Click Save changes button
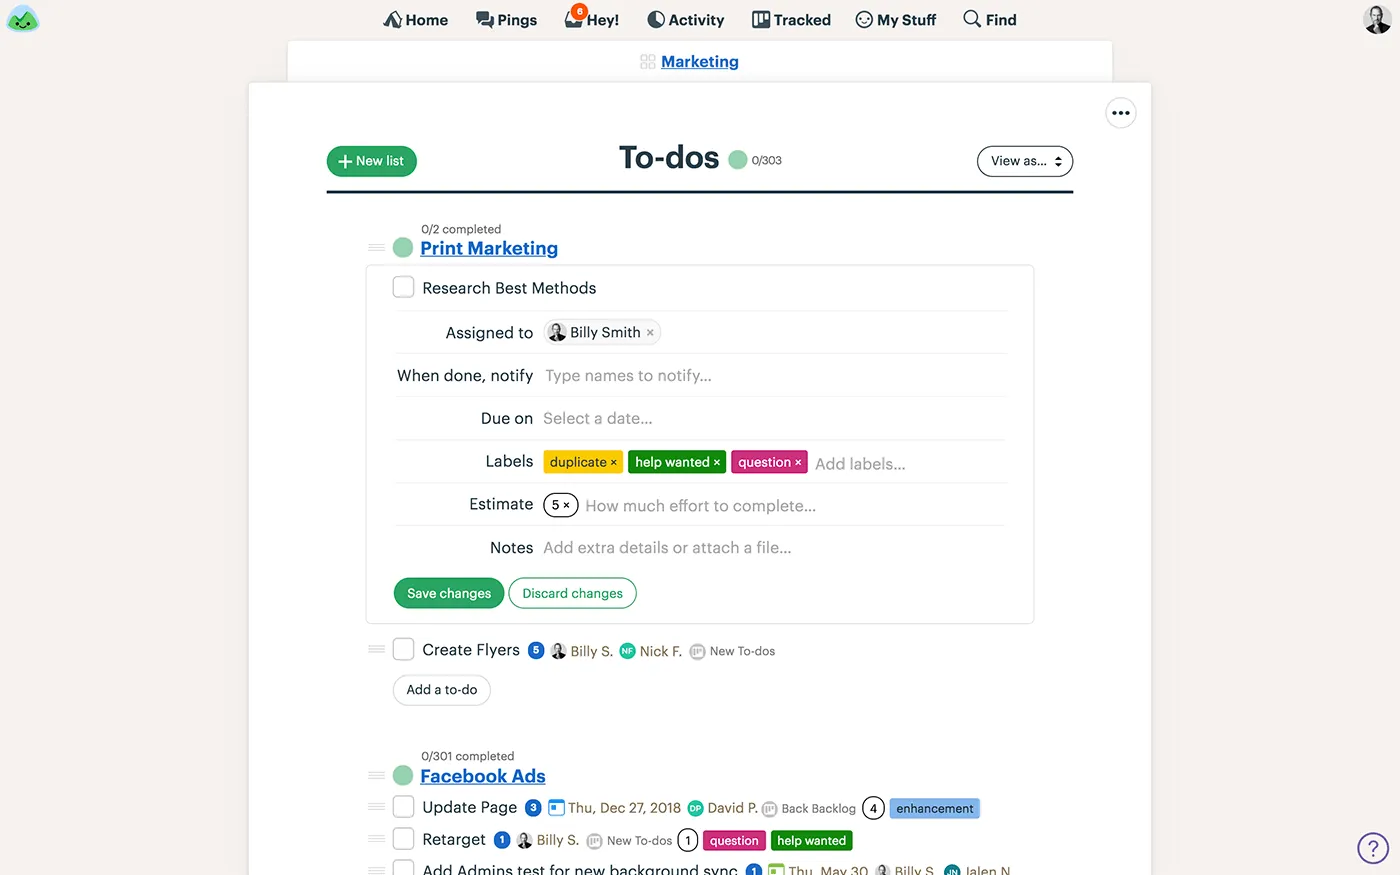Screen dimensions: 1400x875 449,593
